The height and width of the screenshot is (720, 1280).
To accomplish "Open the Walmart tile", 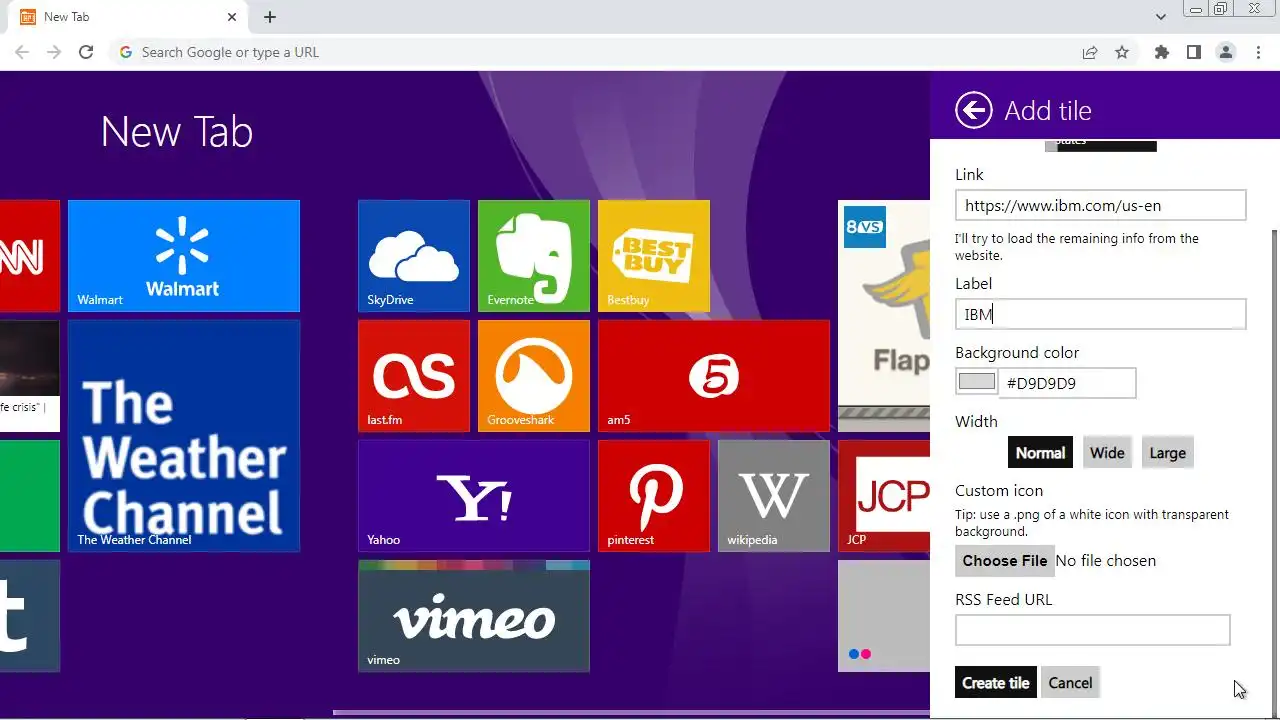I will pyautogui.click(x=184, y=256).
